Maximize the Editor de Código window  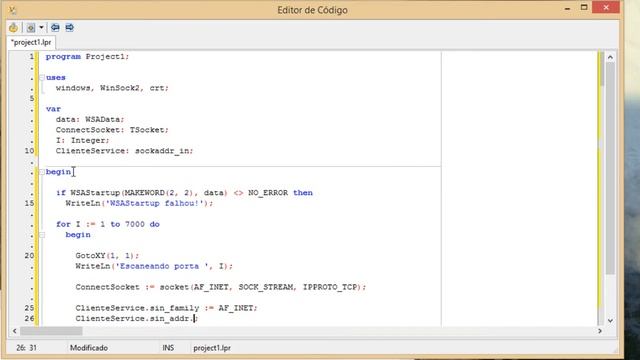(x=584, y=8)
